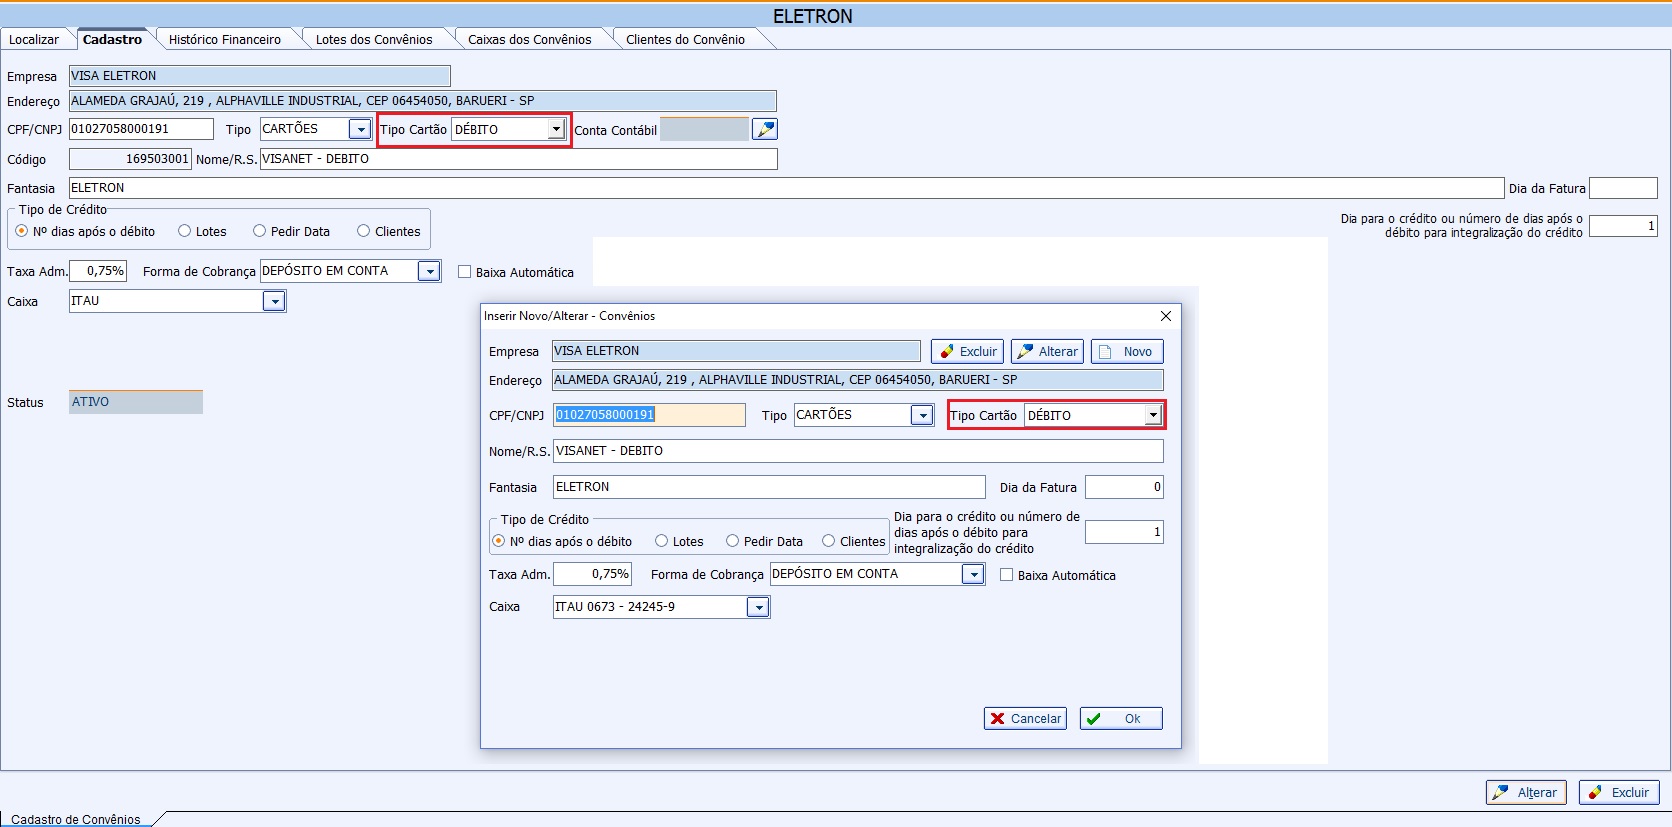Select the Cadastro tab
The width and height of the screenshot is (1672, 827).
[112, 39]
